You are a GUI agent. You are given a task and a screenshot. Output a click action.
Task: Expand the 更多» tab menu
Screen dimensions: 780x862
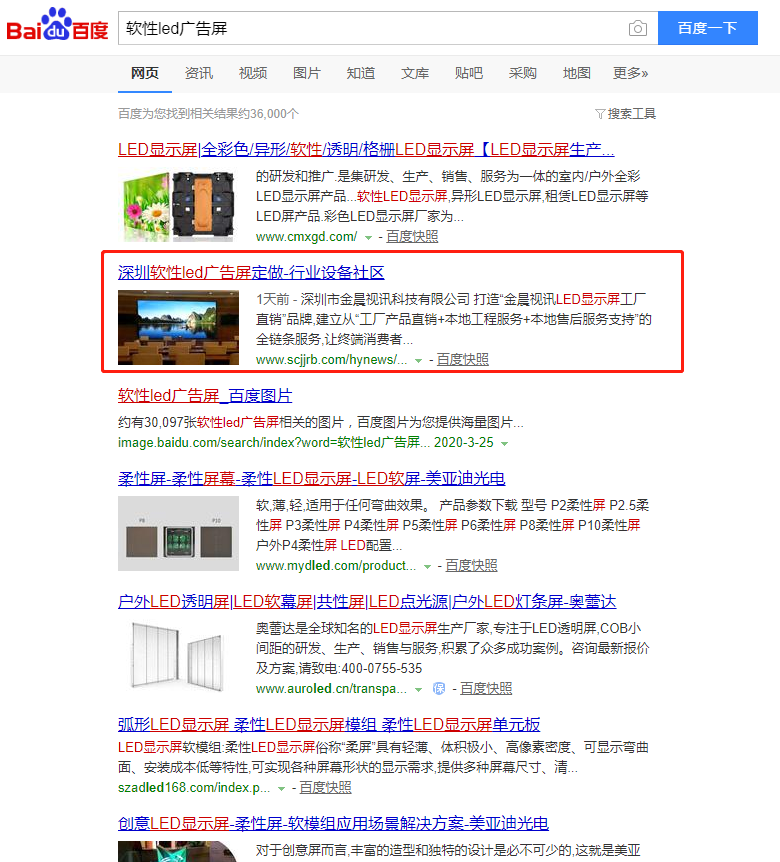[x=630, y=73]
